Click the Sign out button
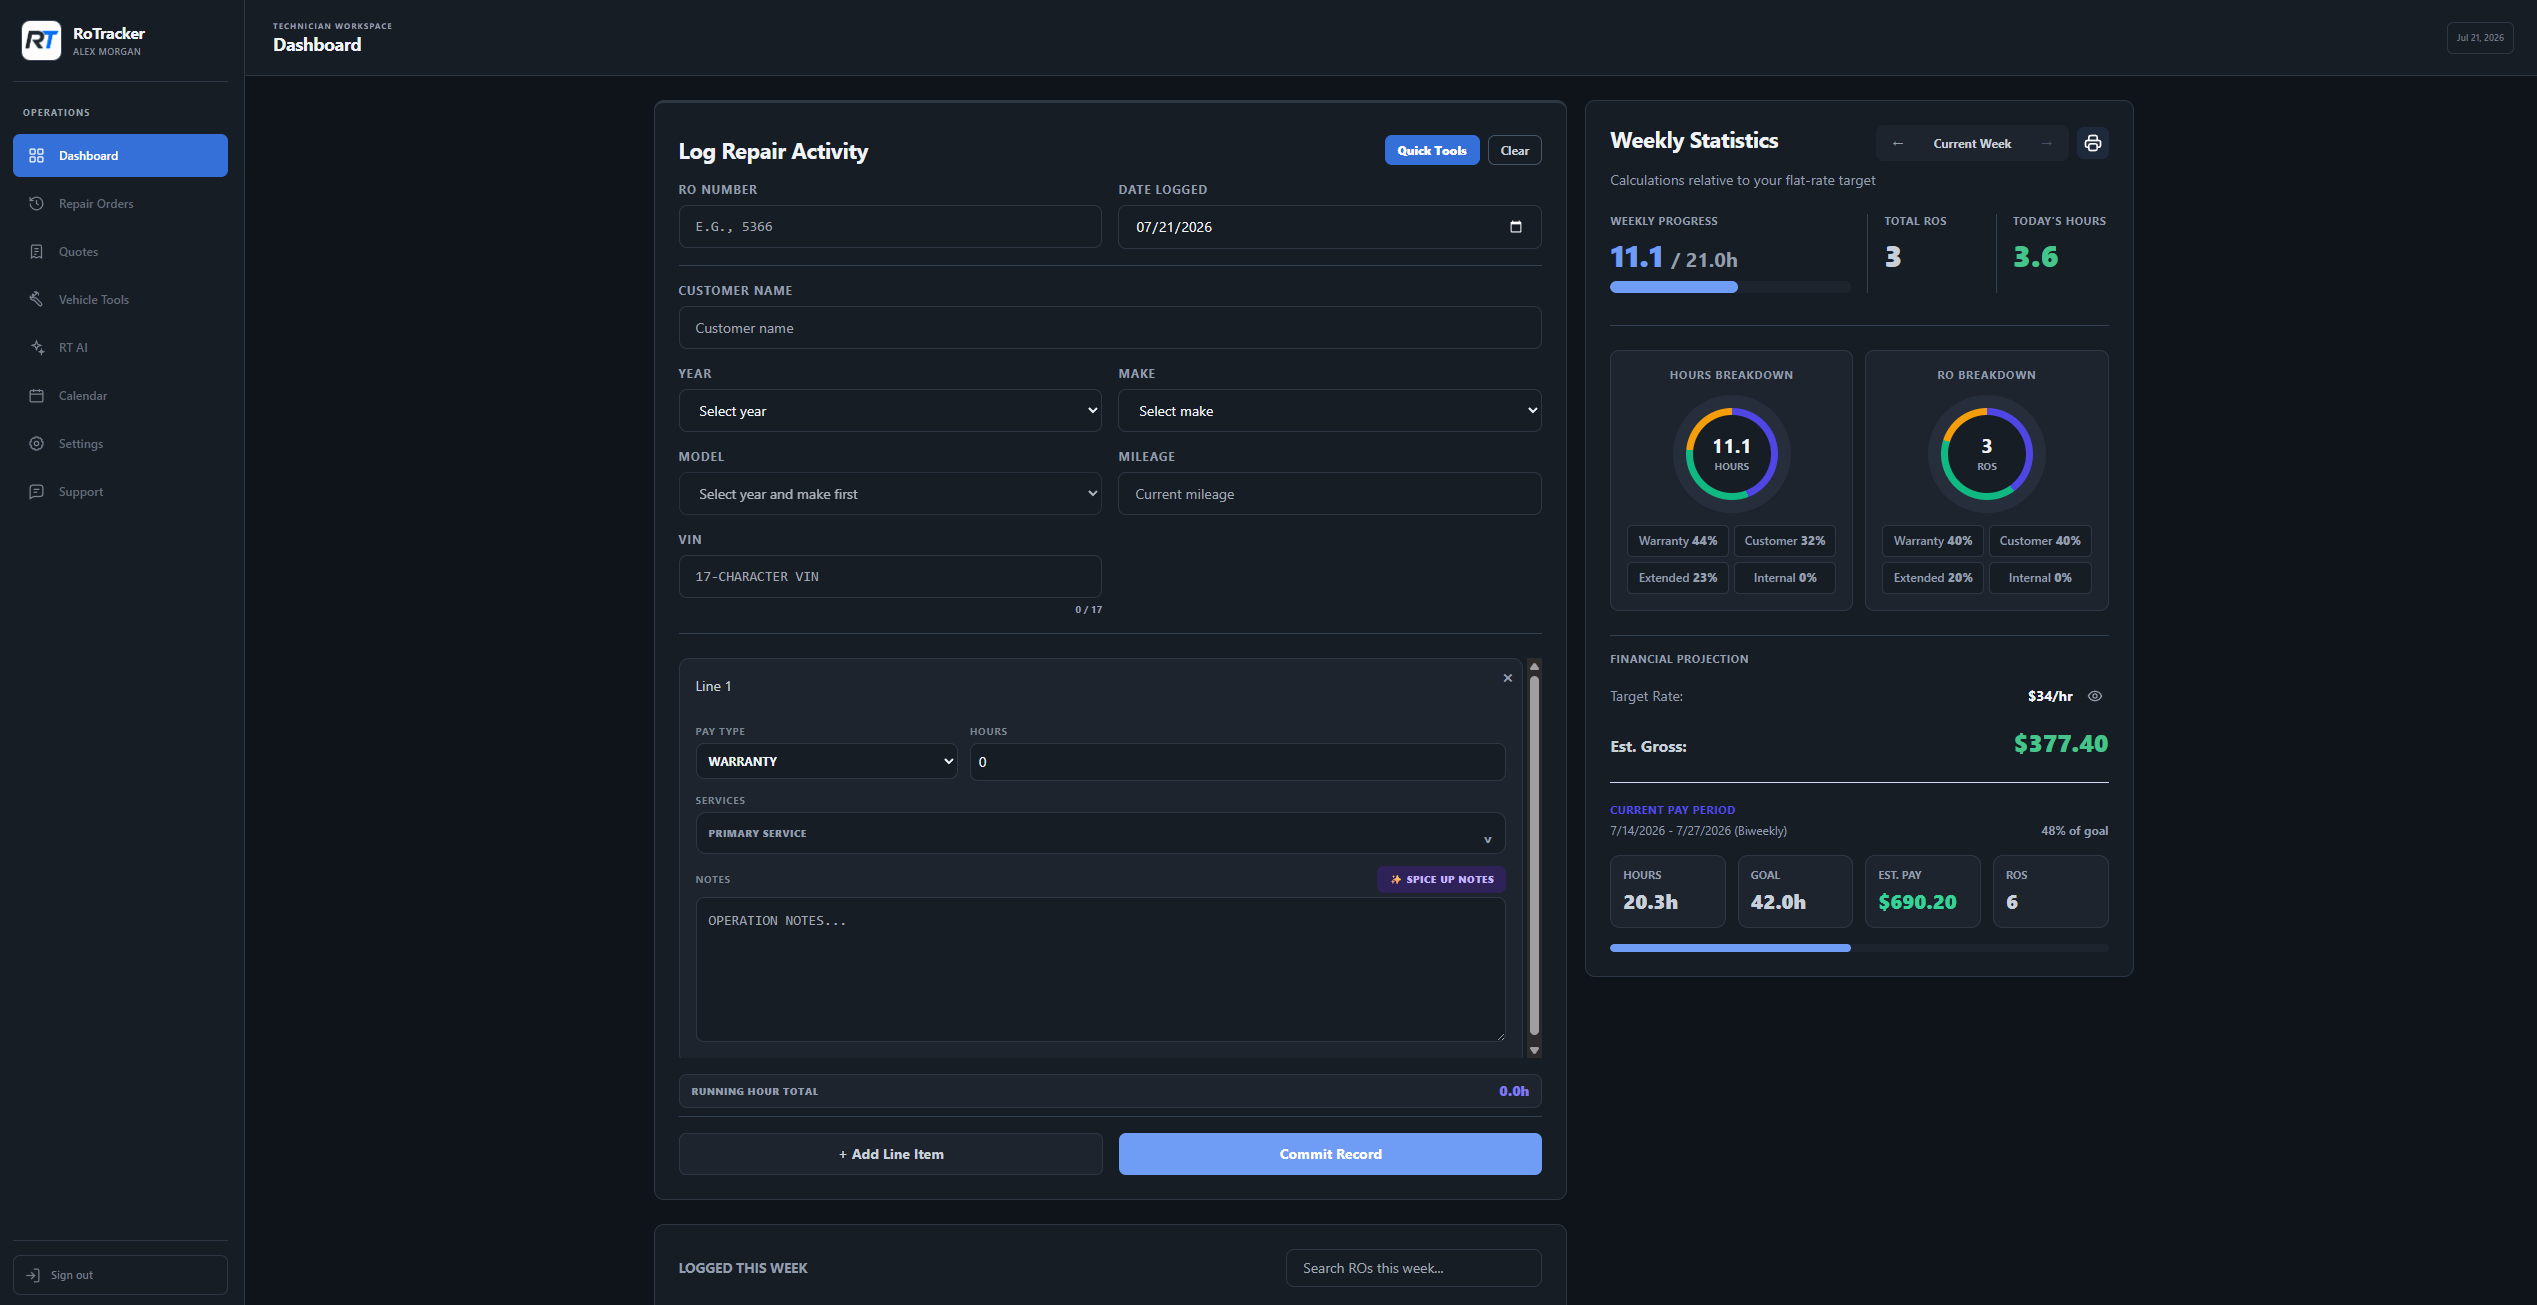2537x1305 pixels. [x=120, y=1275]
